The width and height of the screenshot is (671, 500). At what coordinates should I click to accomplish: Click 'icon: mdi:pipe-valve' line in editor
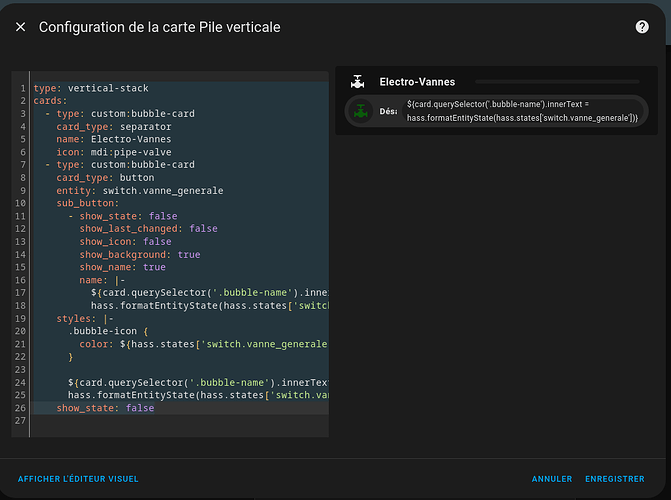coord(114,152)
